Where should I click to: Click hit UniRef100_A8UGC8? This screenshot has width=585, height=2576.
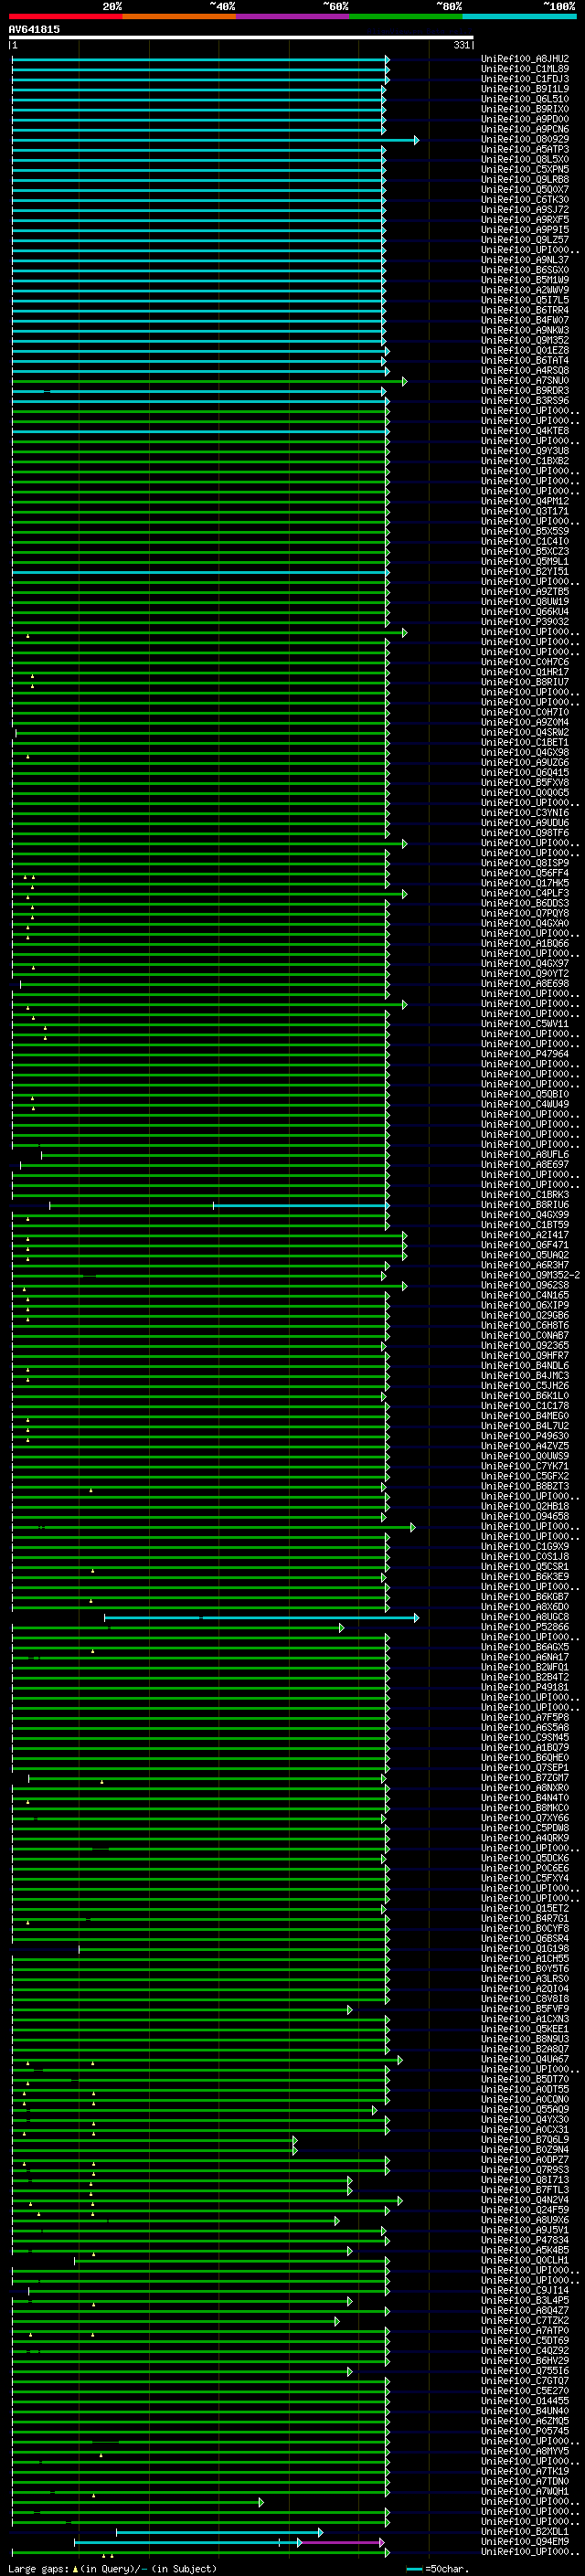pos(525,1617)
